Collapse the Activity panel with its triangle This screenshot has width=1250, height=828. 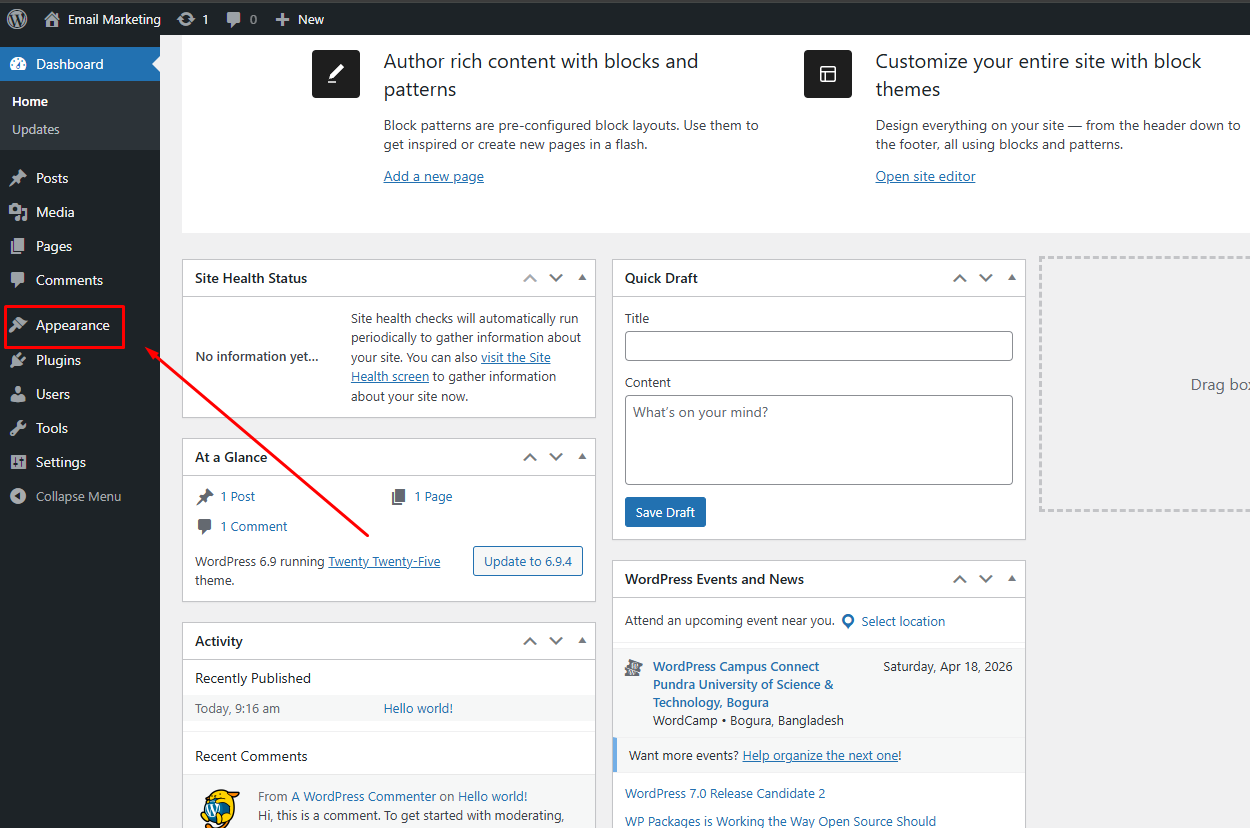[582, 640]
